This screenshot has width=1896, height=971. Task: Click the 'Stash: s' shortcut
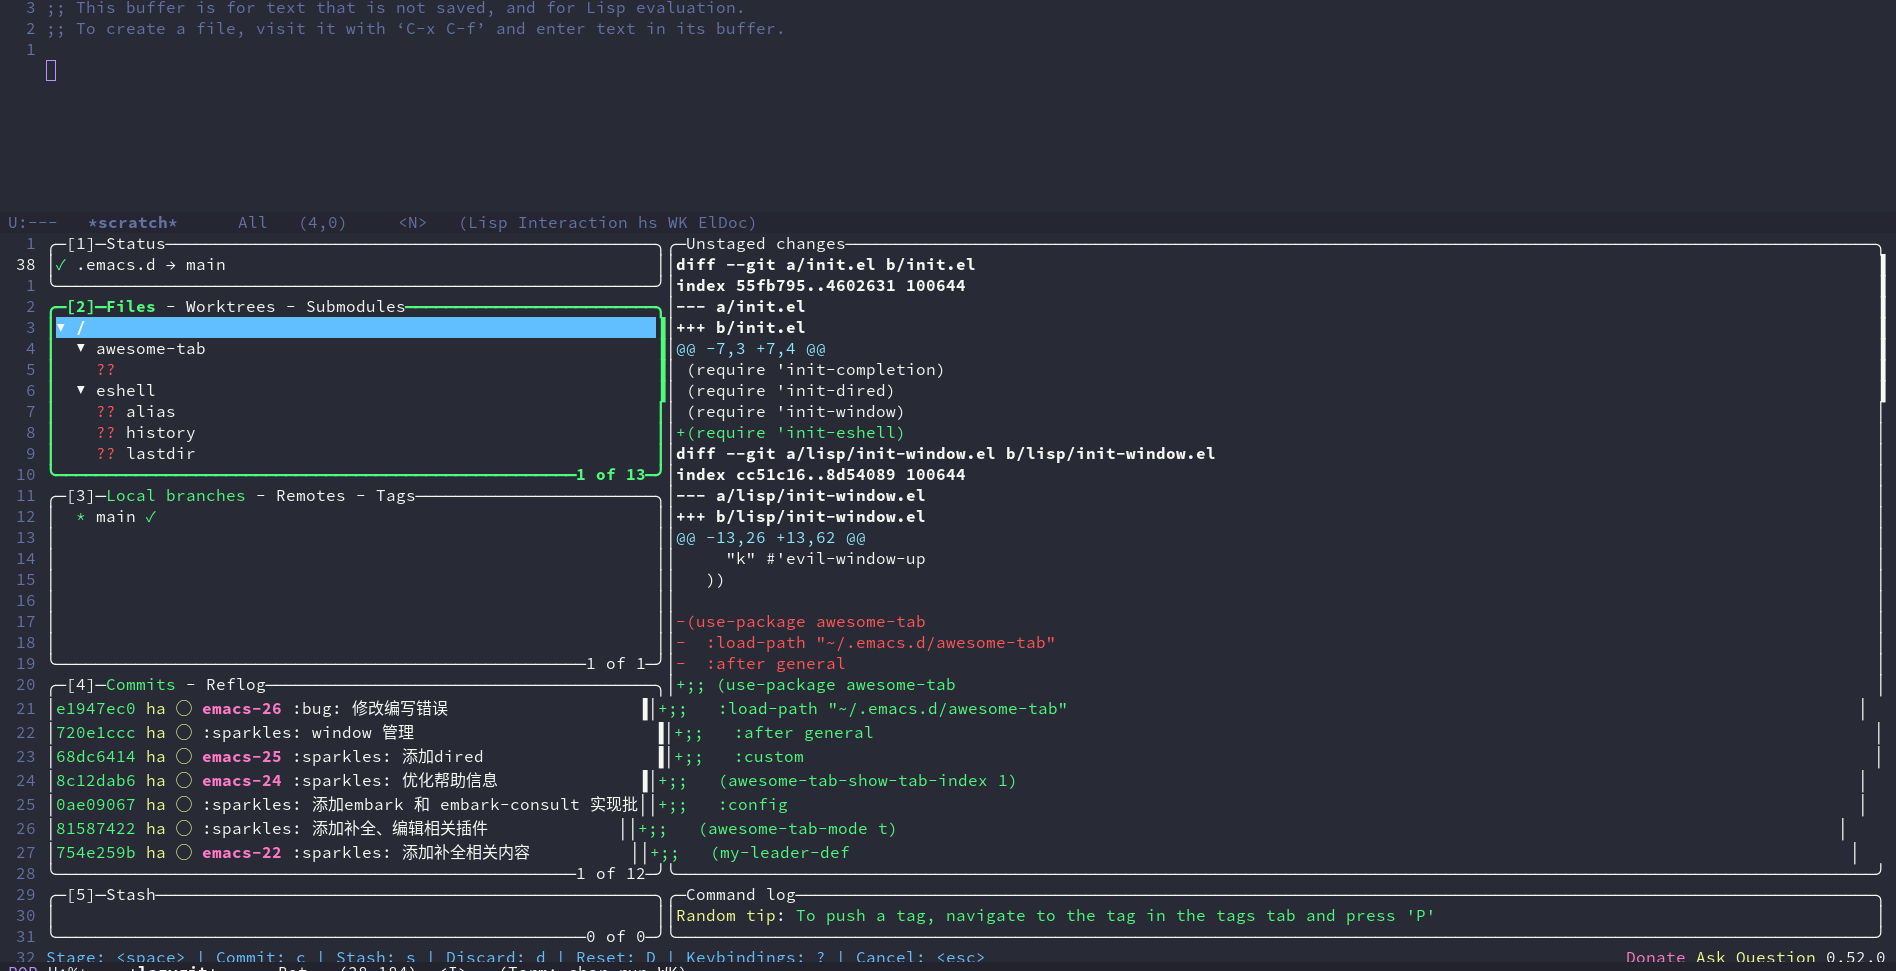click(x=375, y=957)
